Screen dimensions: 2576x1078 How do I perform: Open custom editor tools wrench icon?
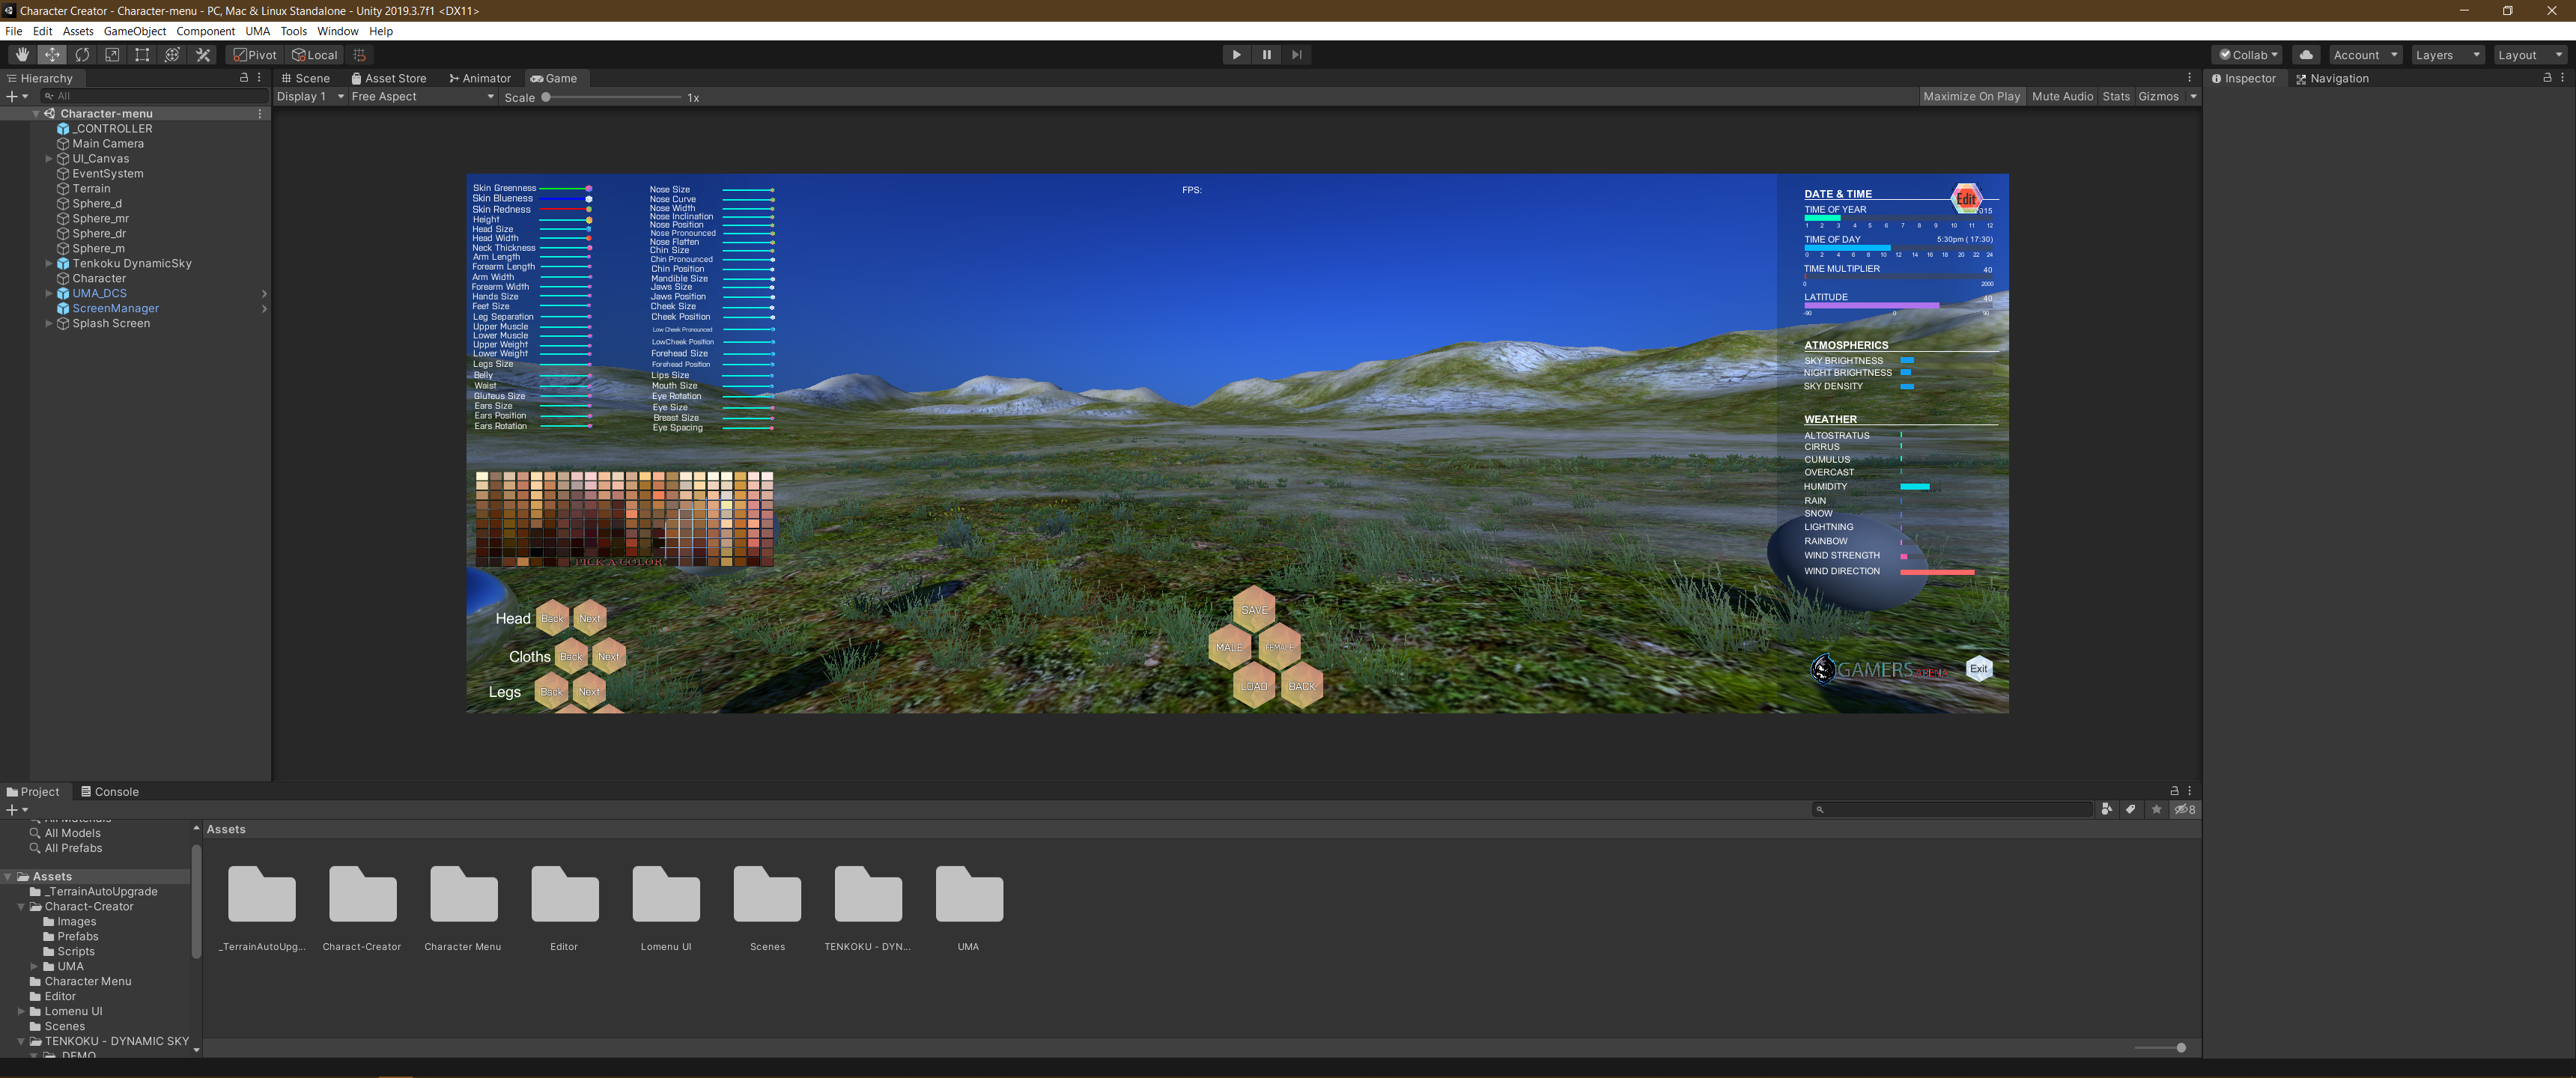pos(203,55)
